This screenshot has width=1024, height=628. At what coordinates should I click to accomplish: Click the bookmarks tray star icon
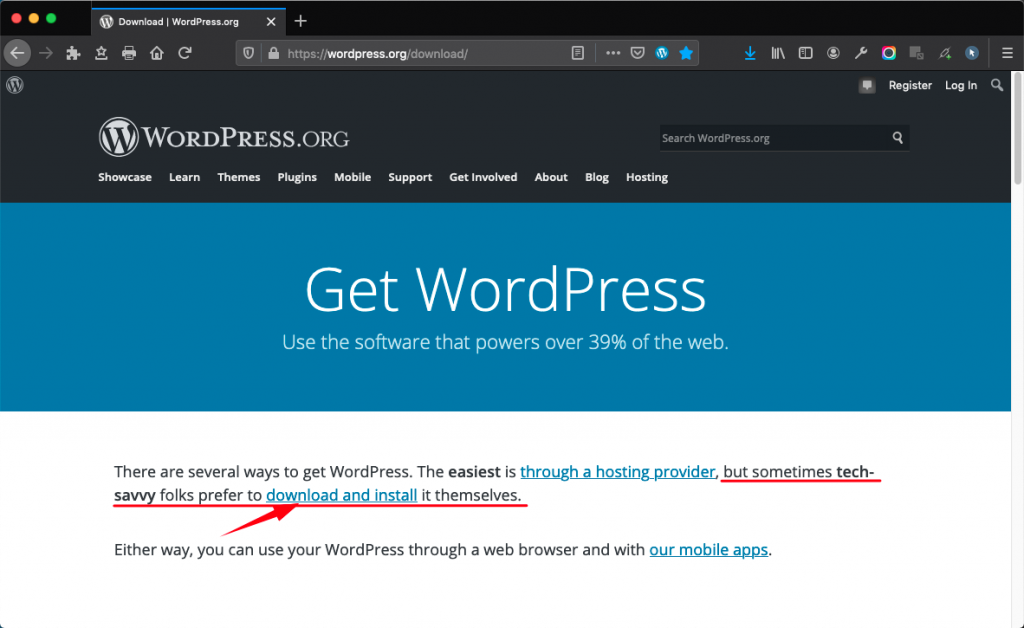(101, 53)
